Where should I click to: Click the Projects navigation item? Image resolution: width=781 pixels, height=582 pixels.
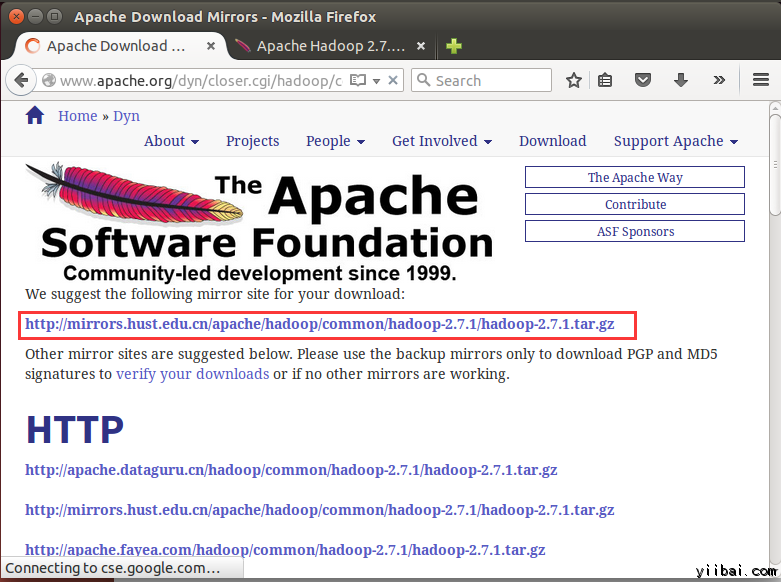click(252, 141)
